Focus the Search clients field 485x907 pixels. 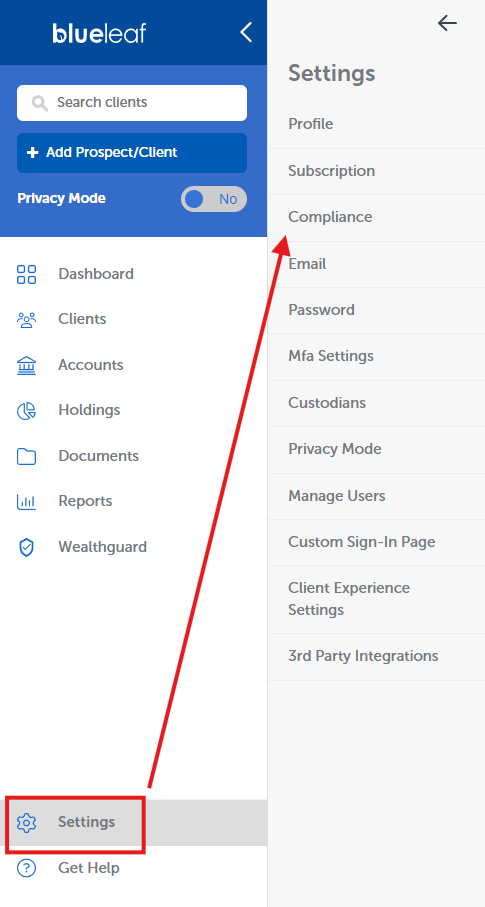tap(132, 103)
